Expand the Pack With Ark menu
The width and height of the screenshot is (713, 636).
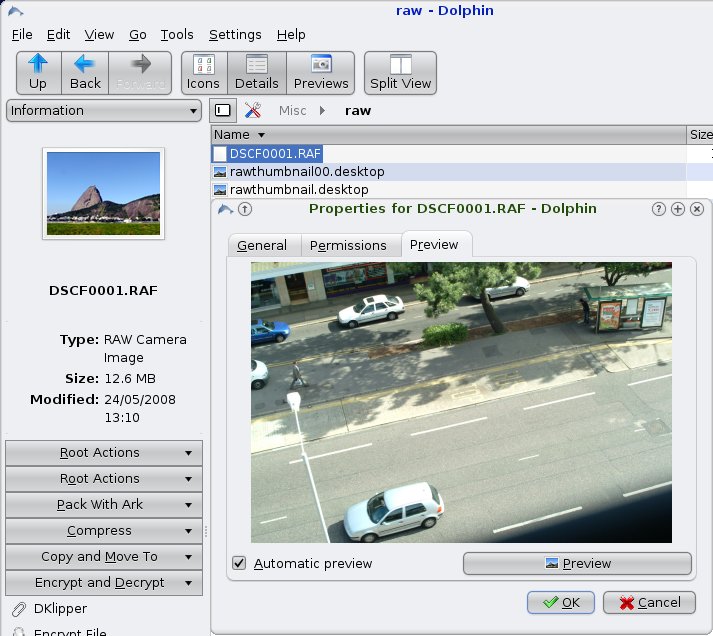coord(104,505)
